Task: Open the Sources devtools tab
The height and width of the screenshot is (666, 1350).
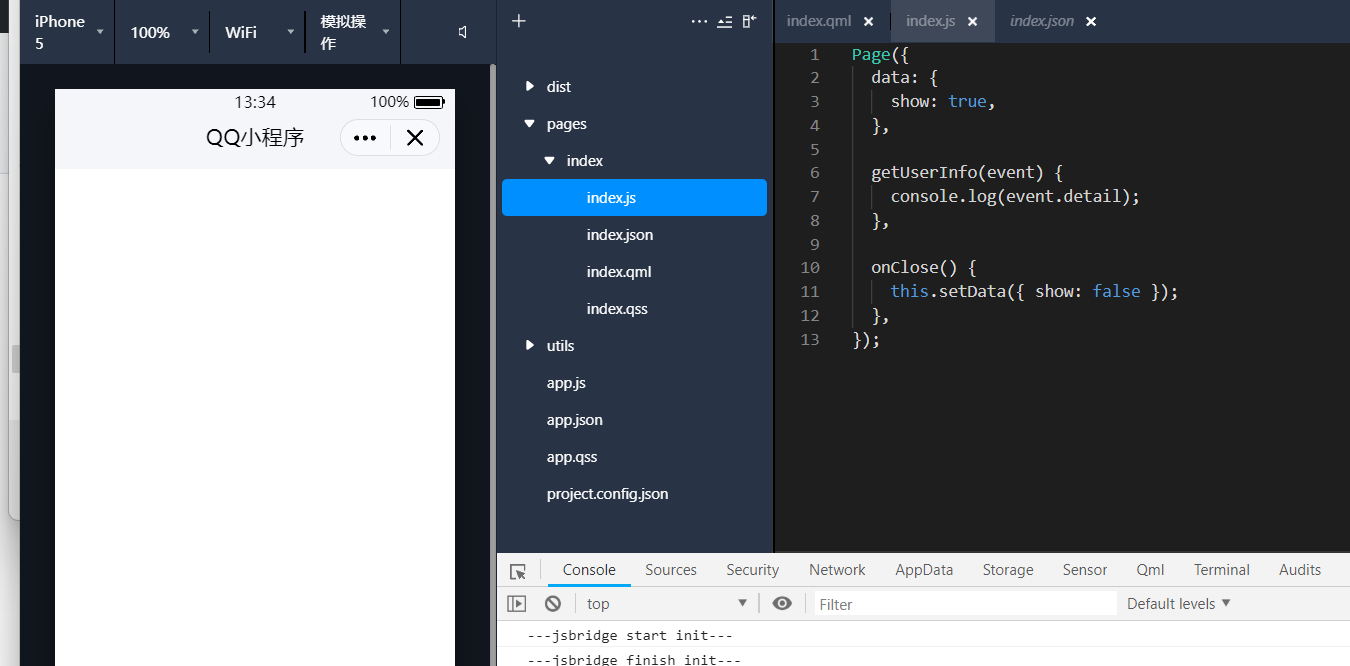Action: pos(671,570)
